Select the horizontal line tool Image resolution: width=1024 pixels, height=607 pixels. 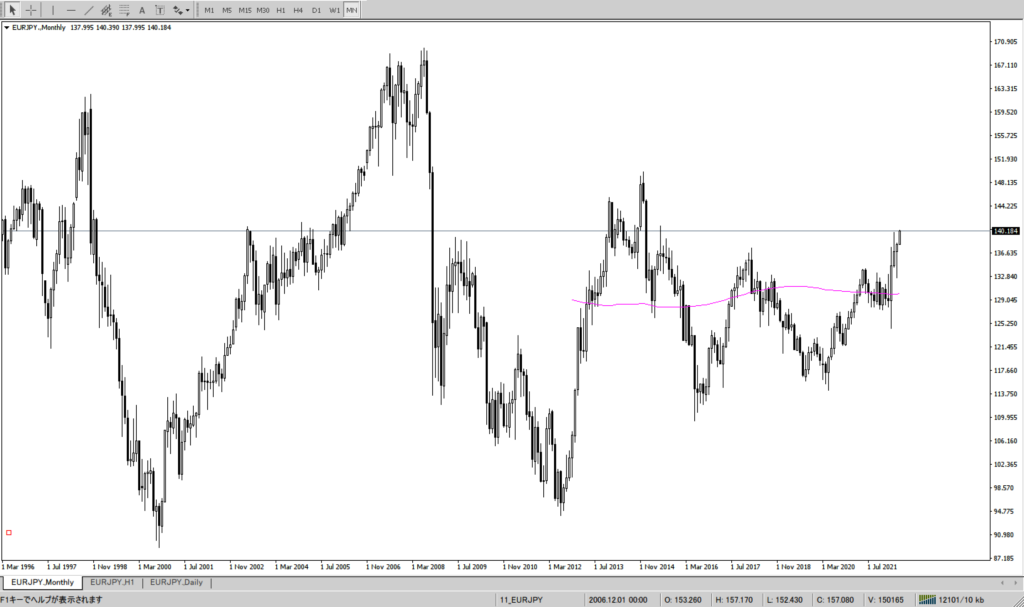point(71,9)
